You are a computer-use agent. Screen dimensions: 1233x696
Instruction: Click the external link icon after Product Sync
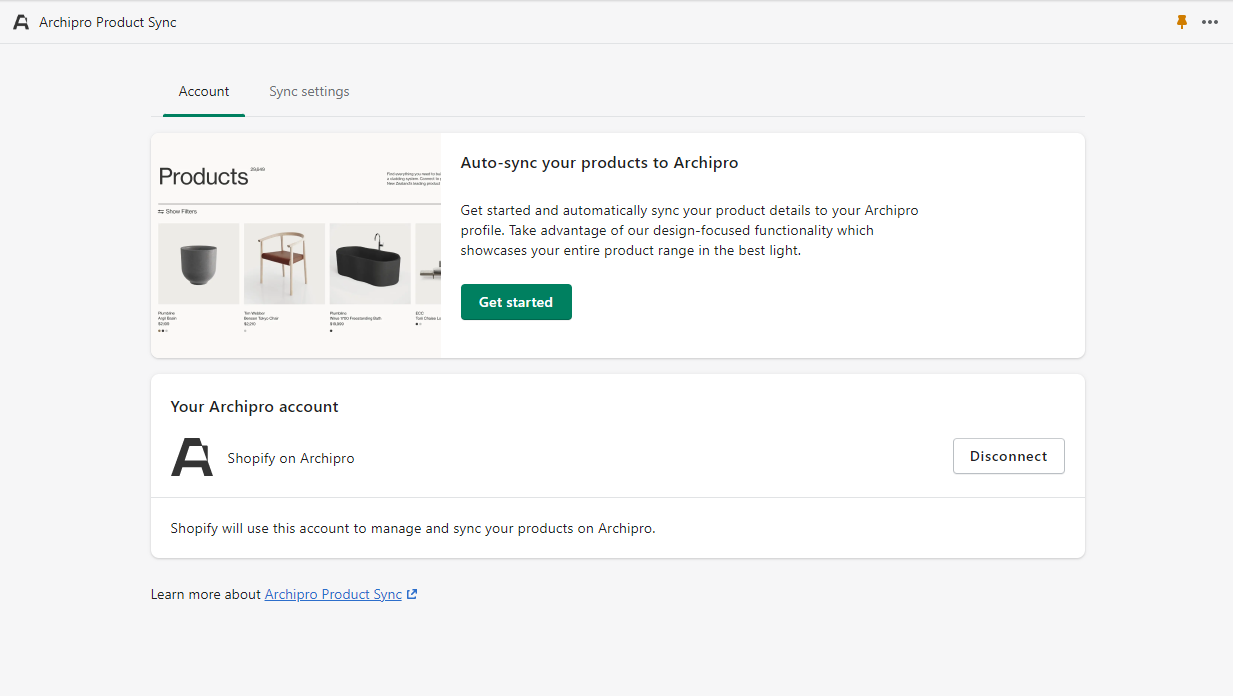(412, 594)
